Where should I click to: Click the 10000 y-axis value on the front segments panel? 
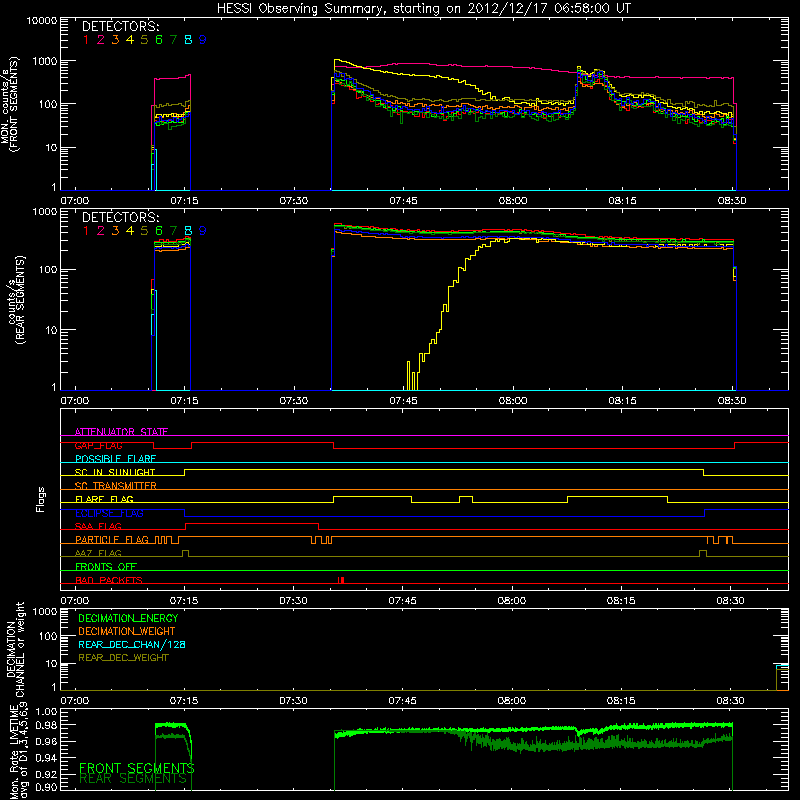(42, 20)
